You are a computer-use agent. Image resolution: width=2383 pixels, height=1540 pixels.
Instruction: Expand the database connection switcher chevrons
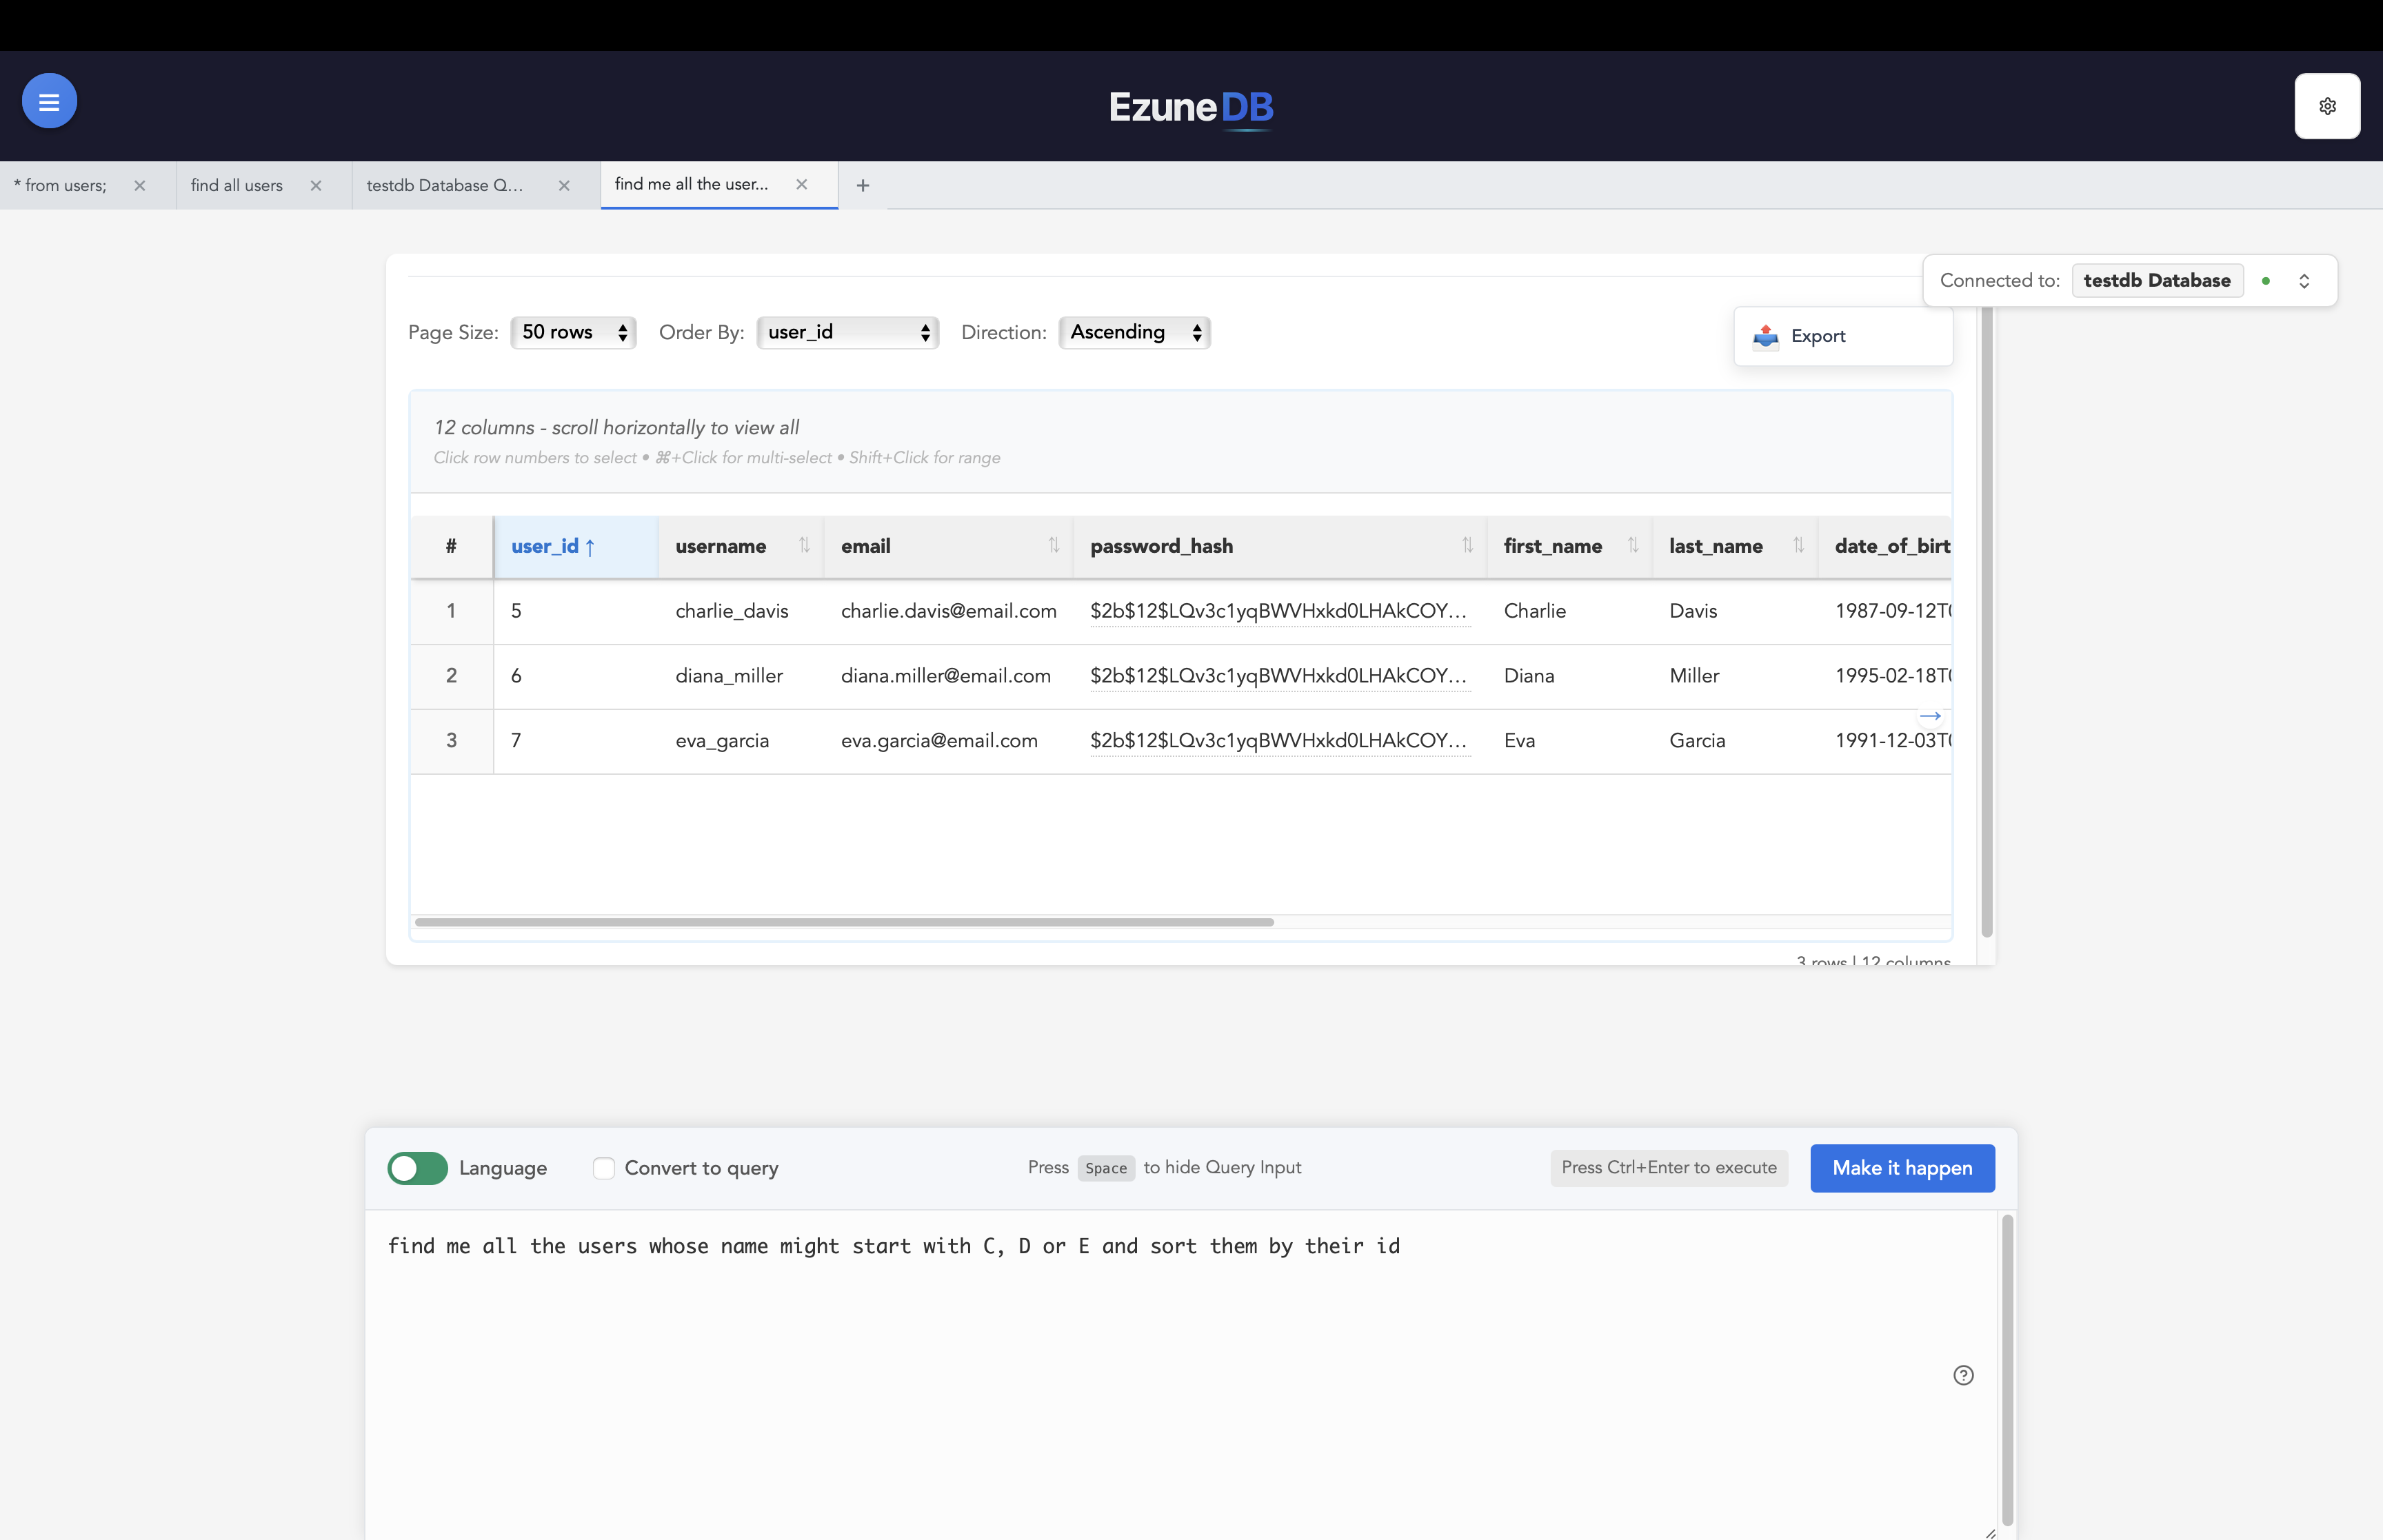pyautogui.click(x=2304, y=281)
